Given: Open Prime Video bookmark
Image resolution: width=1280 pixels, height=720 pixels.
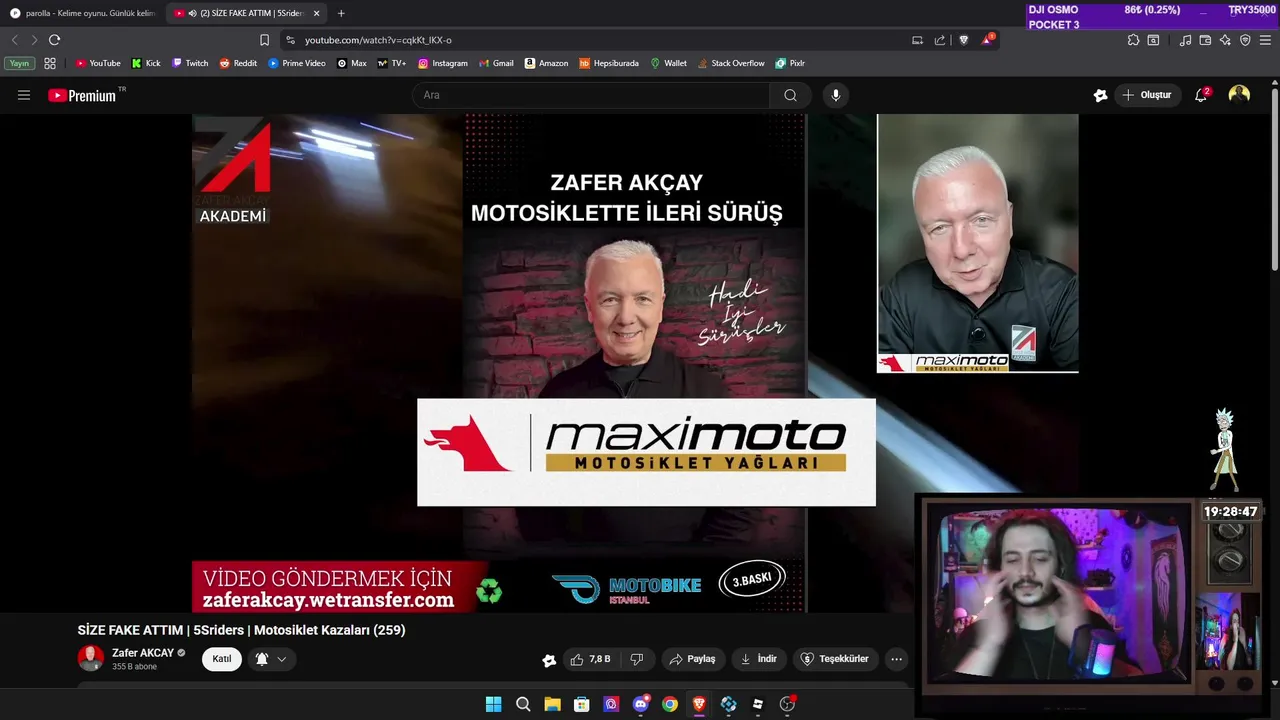Looking at the screenshot, I should coord(297,63).
